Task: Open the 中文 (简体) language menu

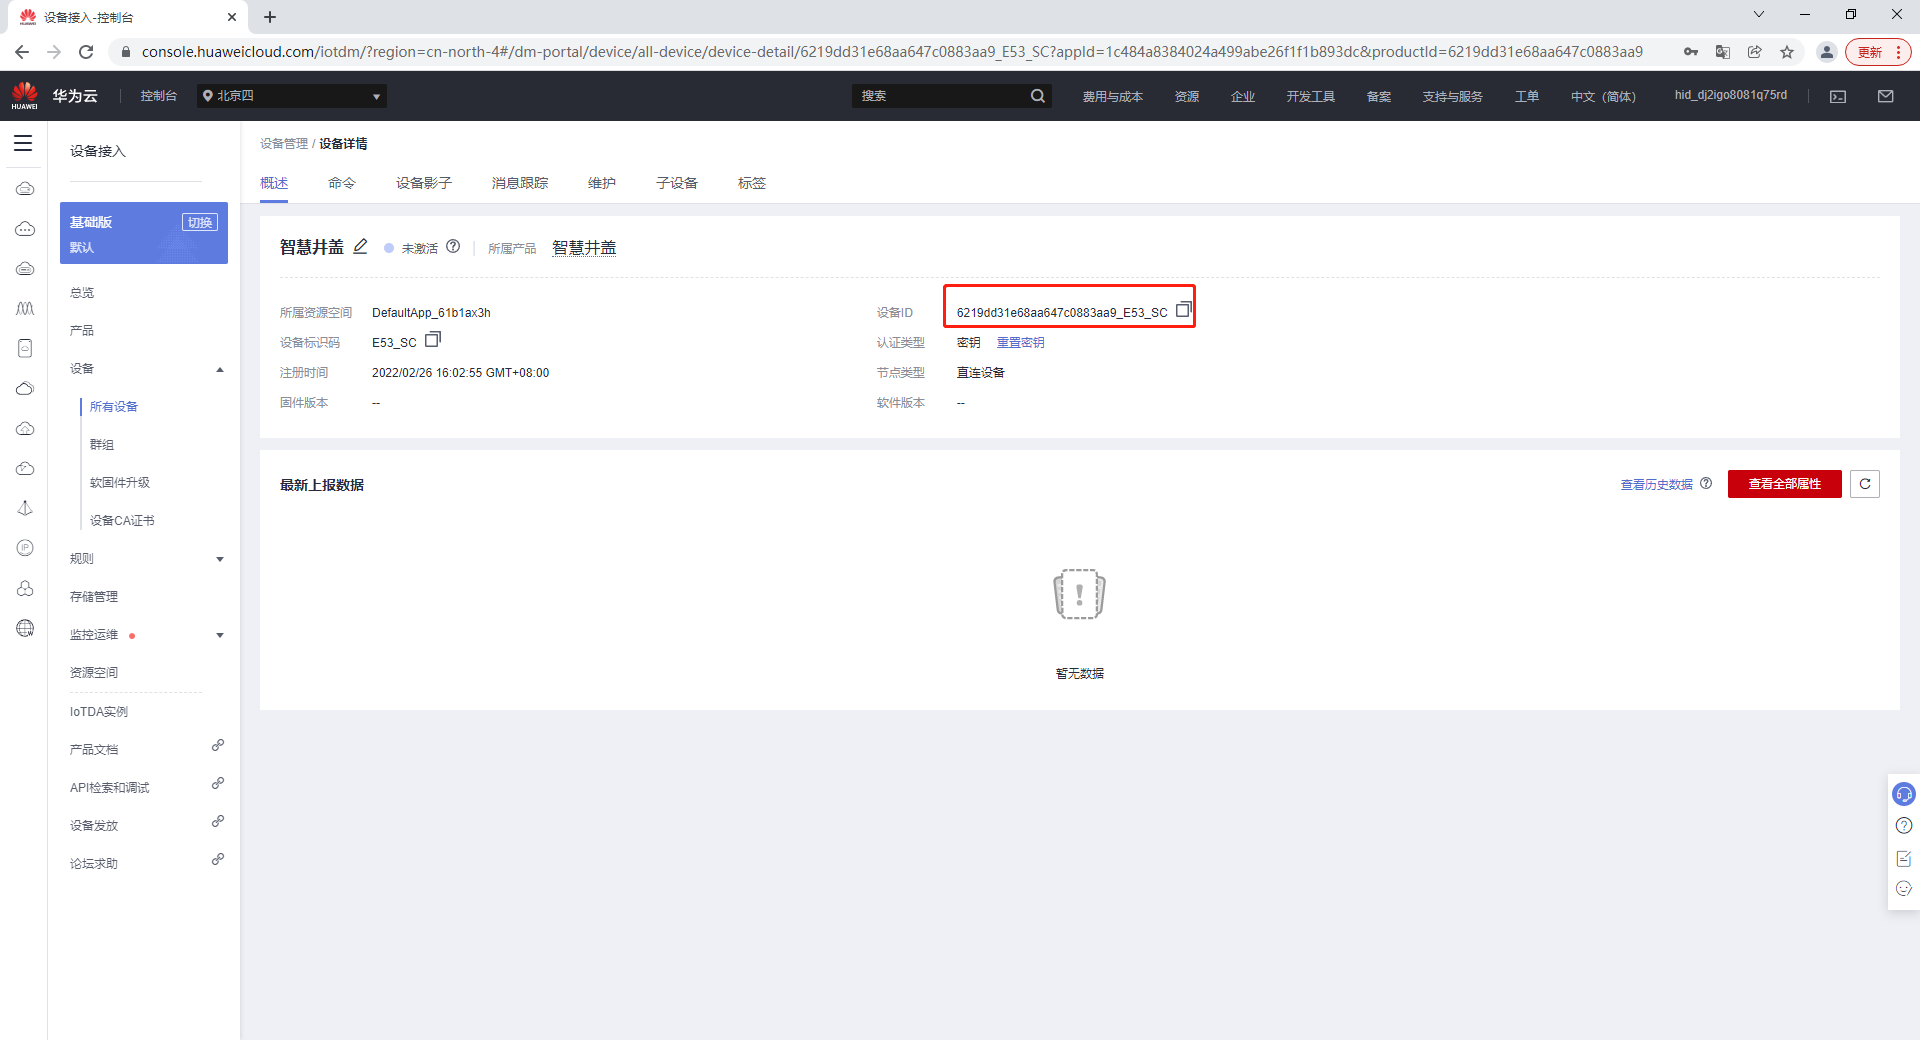Action: [1603, 97]
